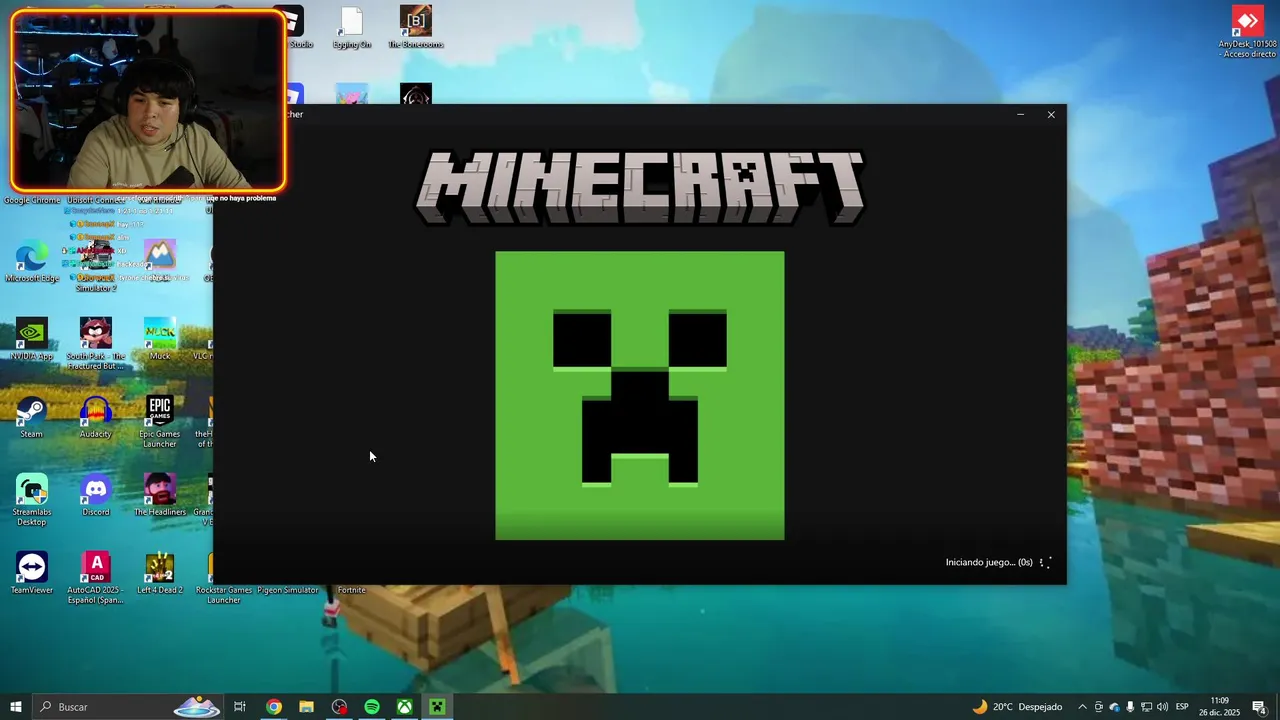Open Left 4 Dead 2 shortcut
1280x720 pixels.
tap(160, 574)
